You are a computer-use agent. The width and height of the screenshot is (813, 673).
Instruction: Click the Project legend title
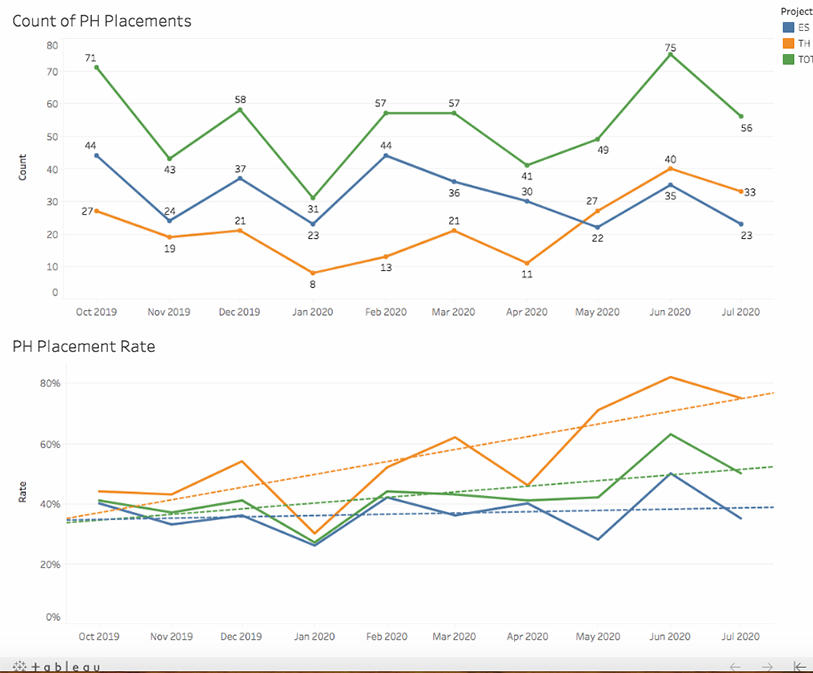tap(796, 12)
